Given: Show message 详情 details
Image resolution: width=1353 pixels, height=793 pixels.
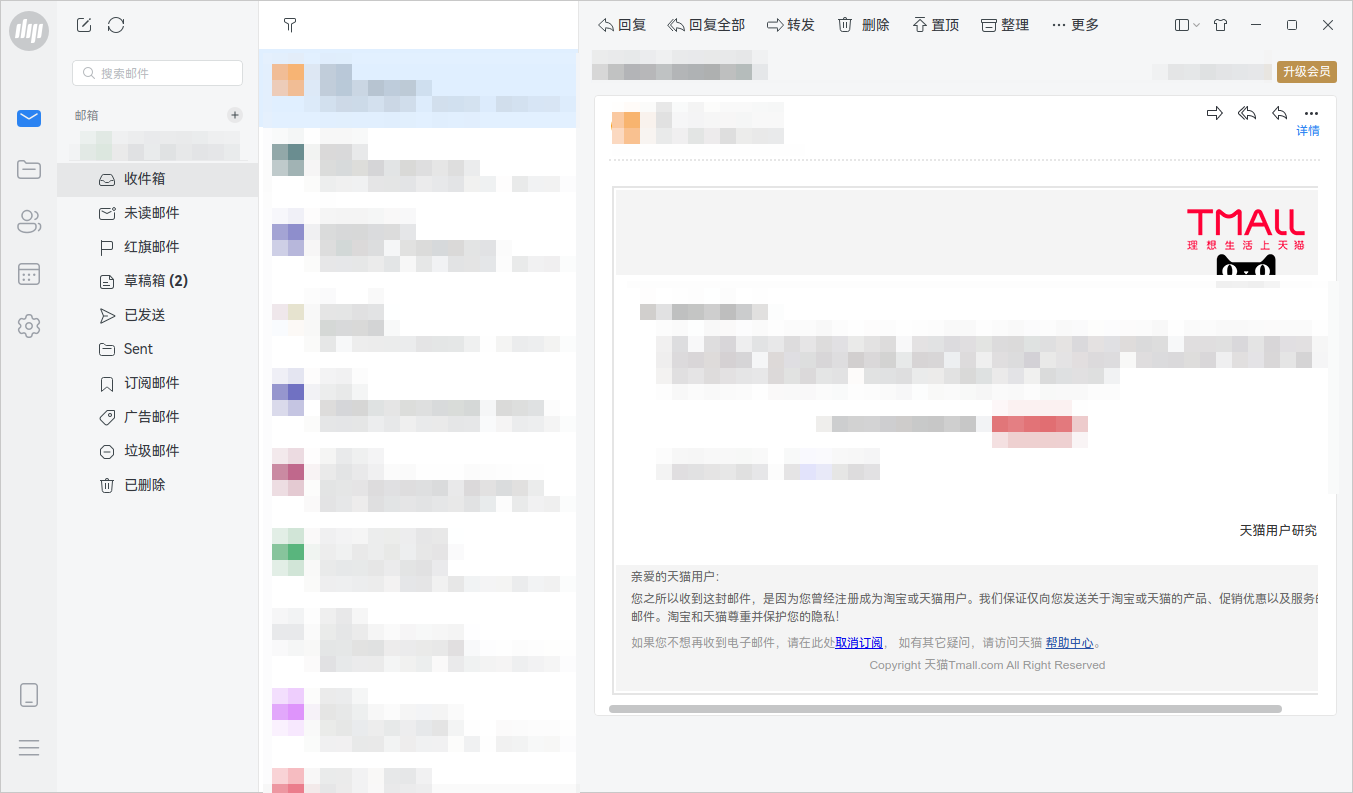Looking at the screenshot, I should (1308, 131).
